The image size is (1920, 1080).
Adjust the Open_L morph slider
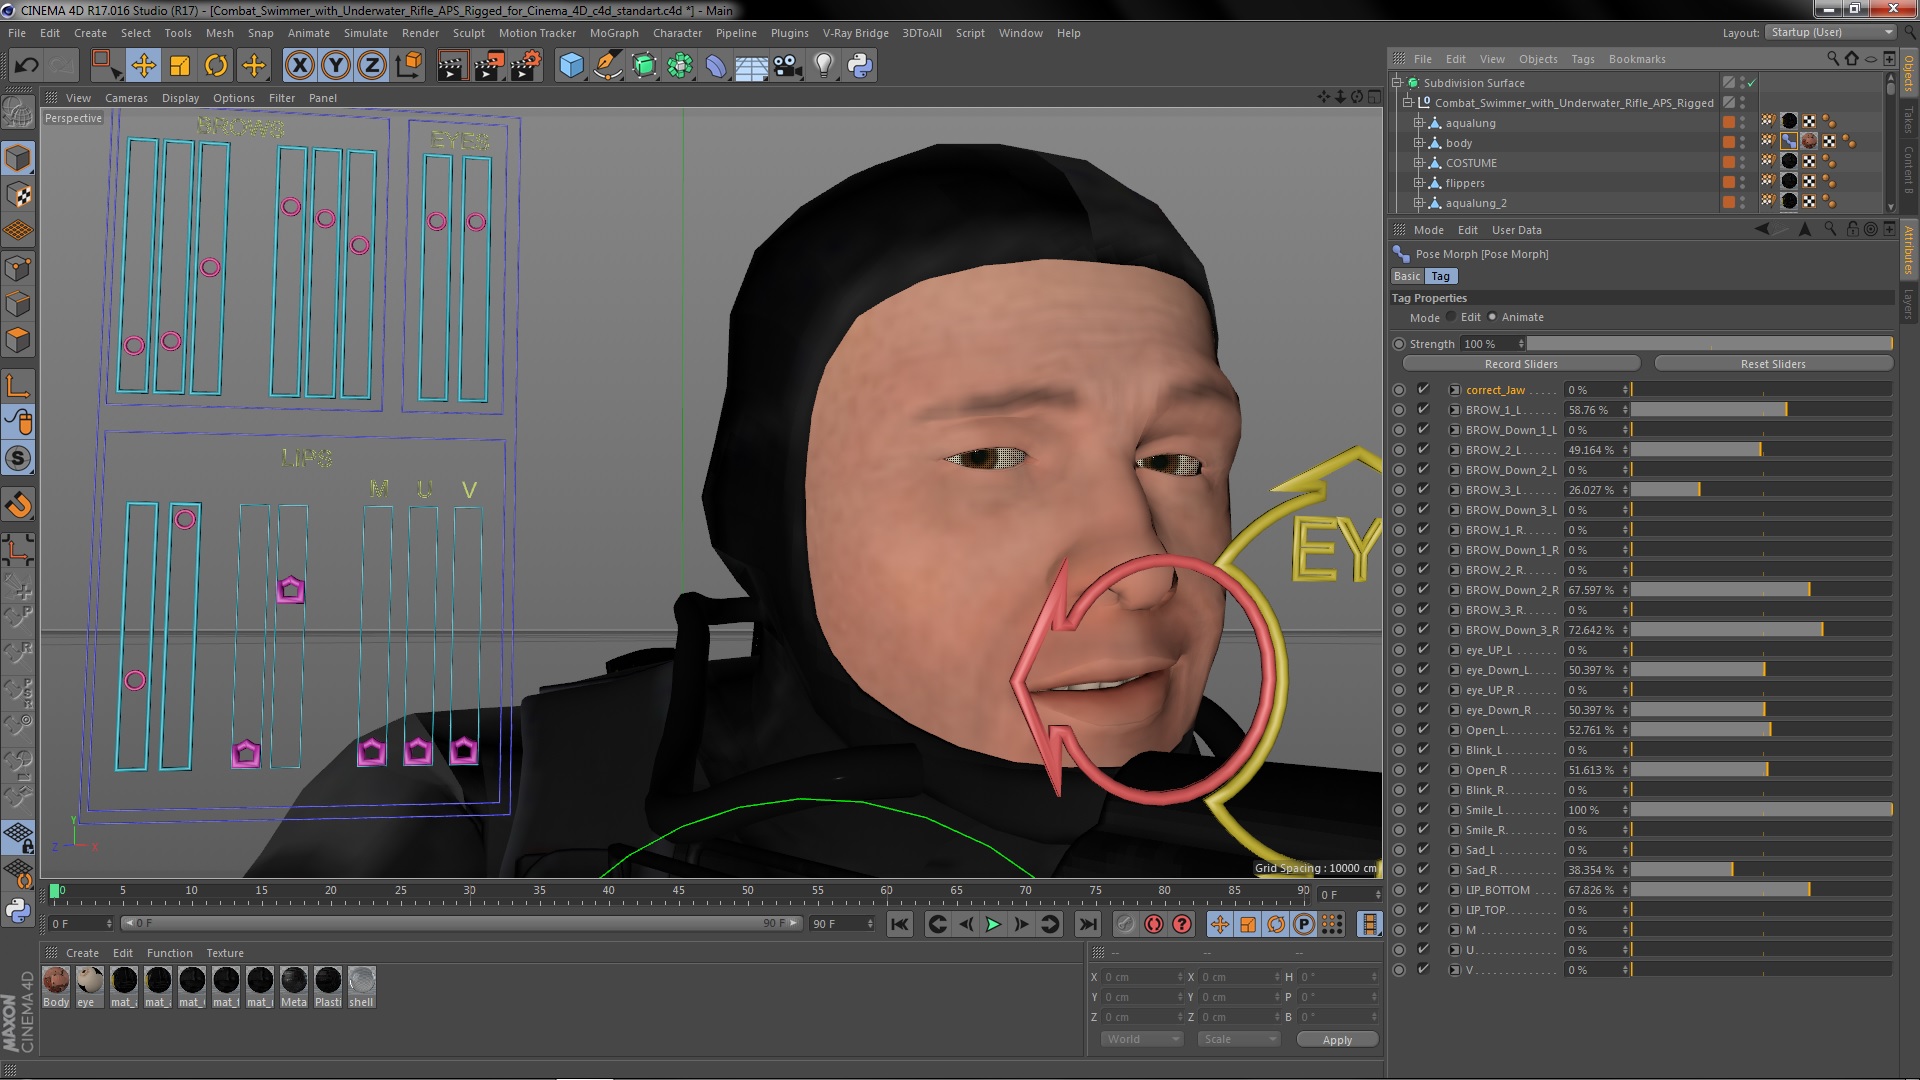click(x=1761, y=730)
